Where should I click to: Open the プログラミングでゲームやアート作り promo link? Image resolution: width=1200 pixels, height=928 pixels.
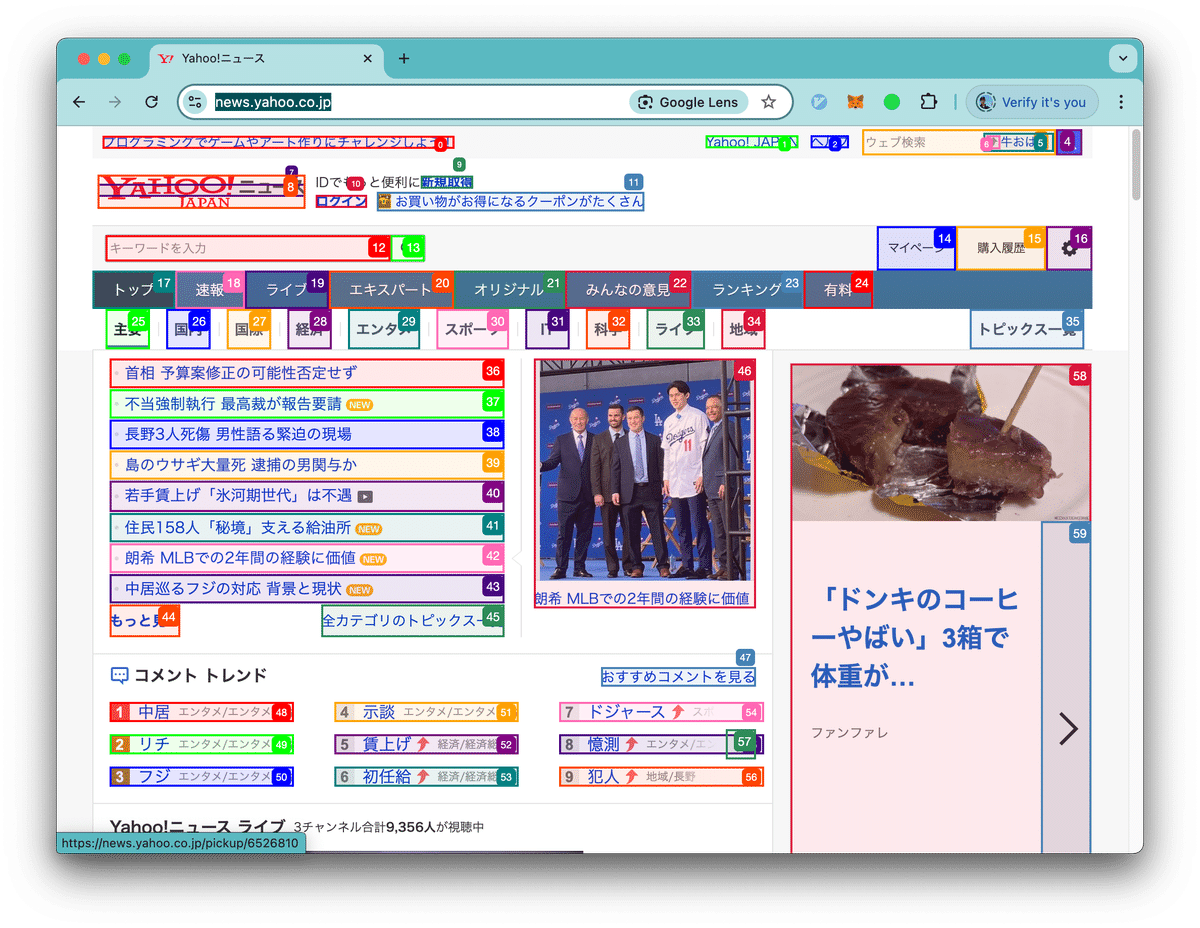[x=278, y=142]
